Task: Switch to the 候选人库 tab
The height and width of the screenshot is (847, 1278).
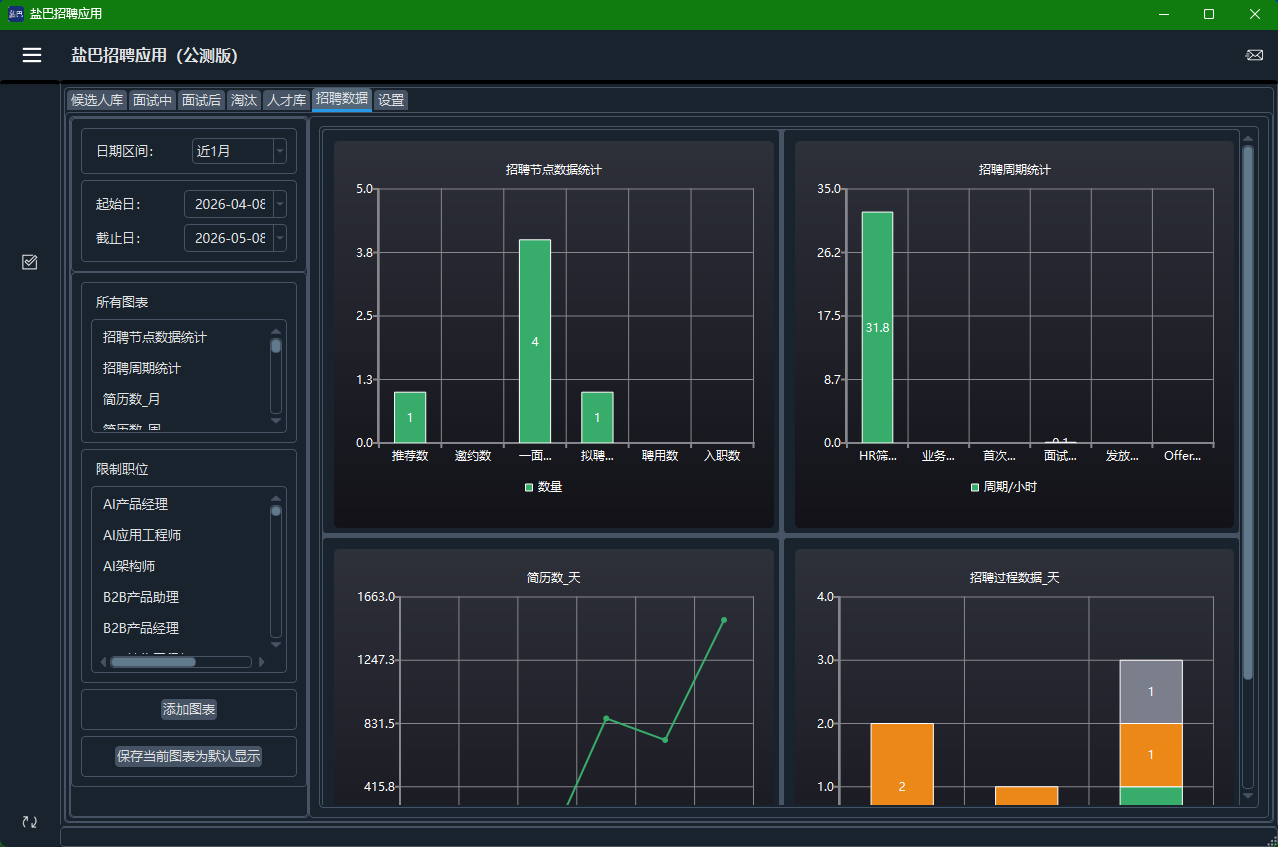Action: (97, 100)
